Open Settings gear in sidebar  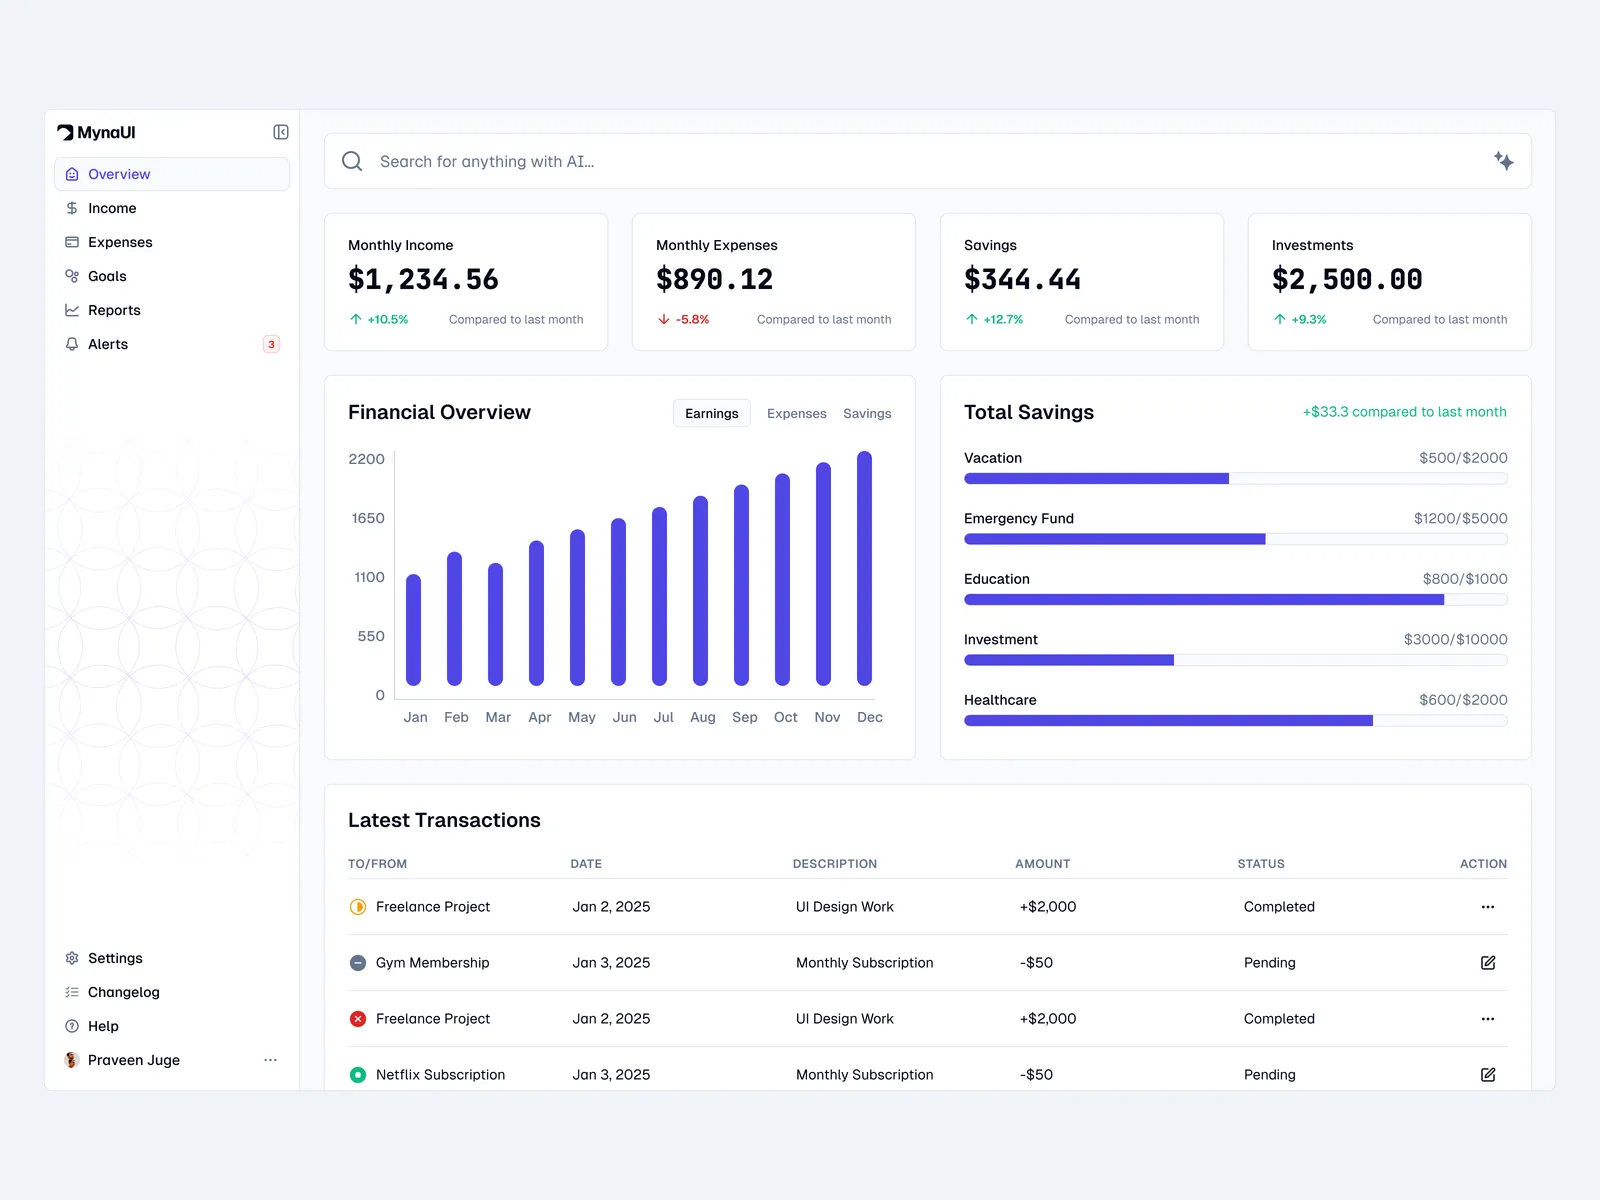72,958
